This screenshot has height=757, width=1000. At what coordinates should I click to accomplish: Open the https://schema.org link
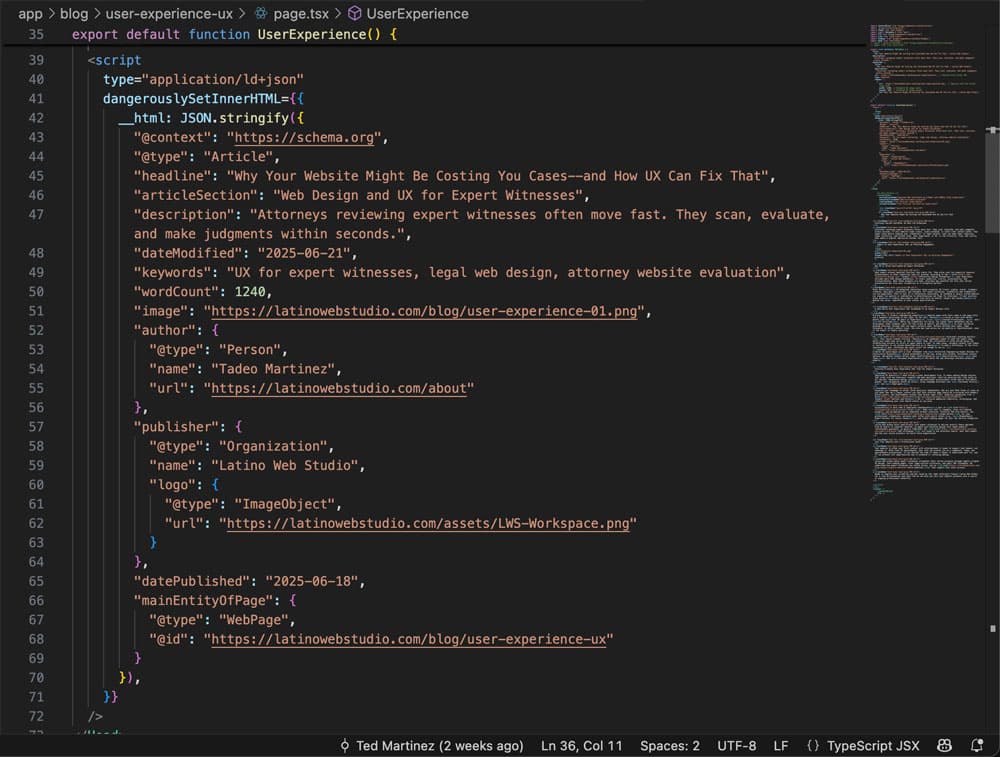pos(304,137)
